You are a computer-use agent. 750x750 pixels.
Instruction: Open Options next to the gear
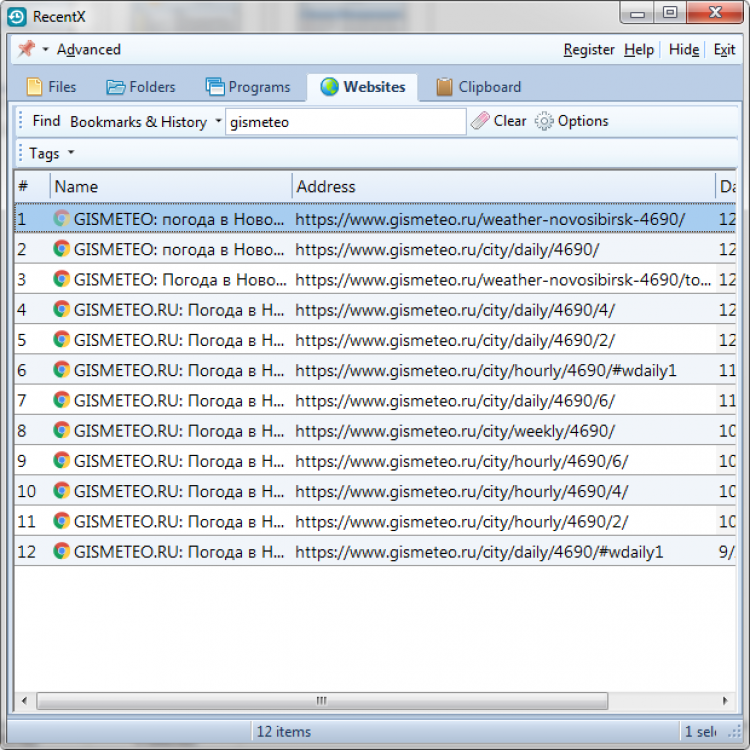pyautogui.click(x=583, y=121)
